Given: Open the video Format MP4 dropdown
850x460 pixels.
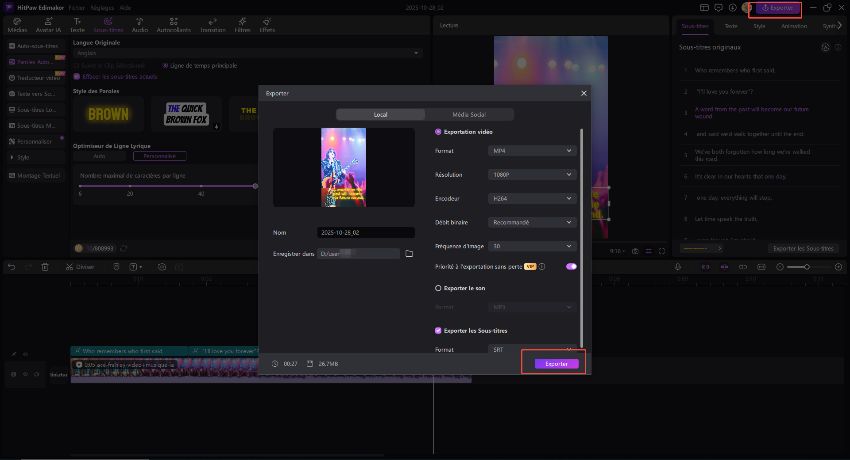Looking at the screenshot, I should (533, 151).
